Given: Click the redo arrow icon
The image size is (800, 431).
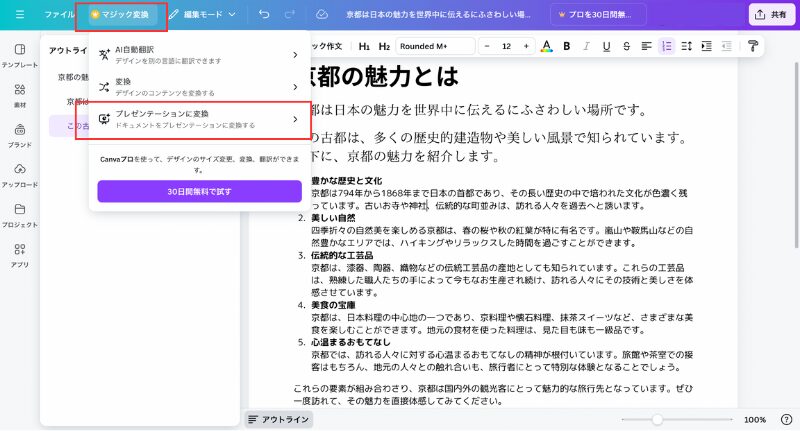Looking at the screenshot, I should (x=290, y=14).
